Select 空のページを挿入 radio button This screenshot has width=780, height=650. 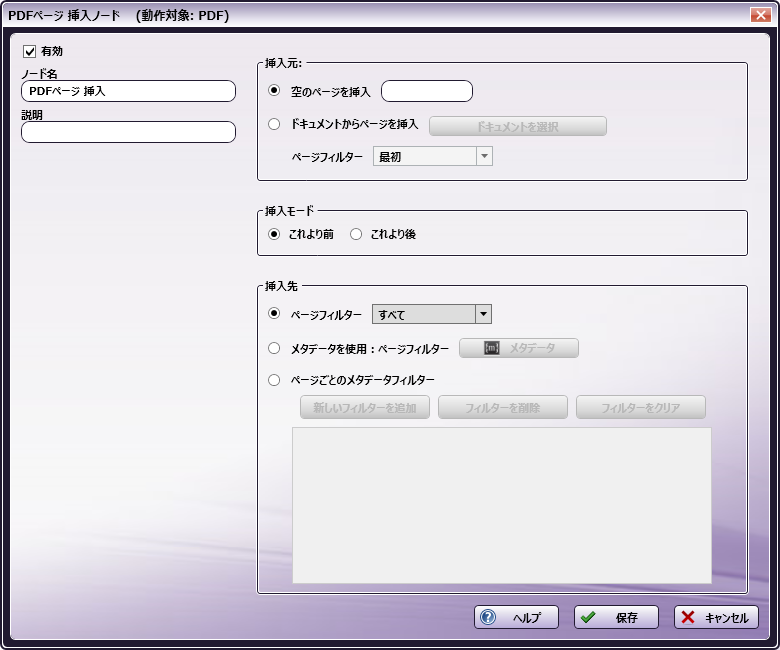[275, 91]
